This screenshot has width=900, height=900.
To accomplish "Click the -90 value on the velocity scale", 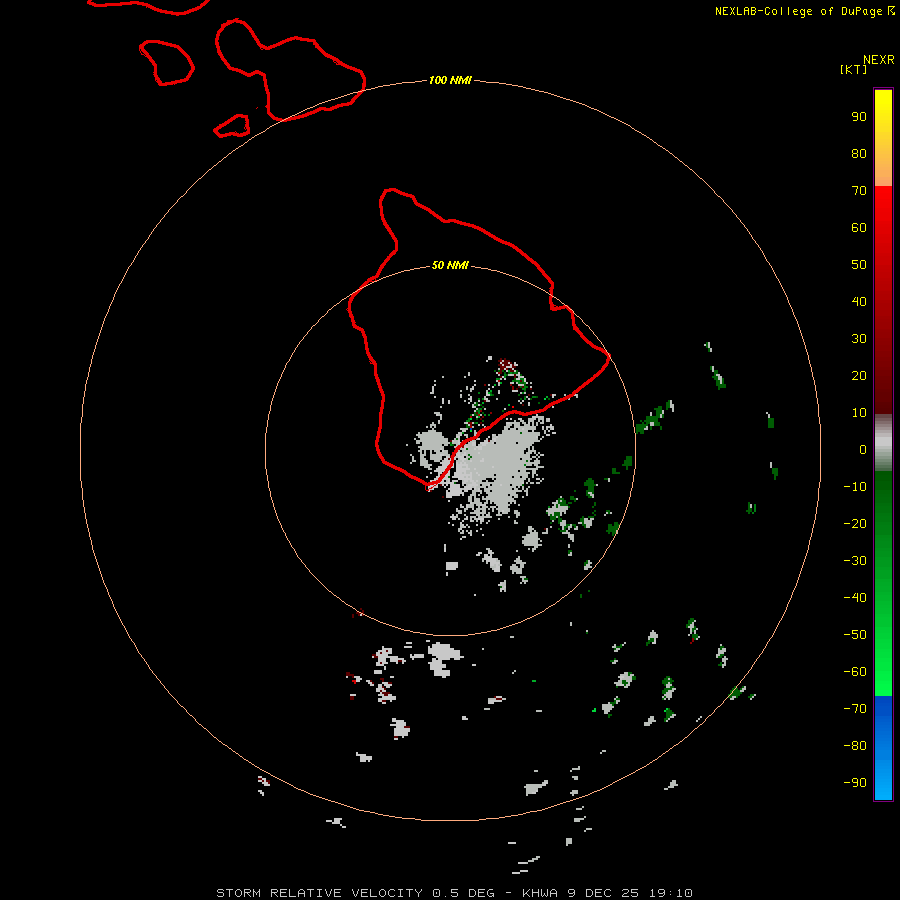I will click(855, 783).
